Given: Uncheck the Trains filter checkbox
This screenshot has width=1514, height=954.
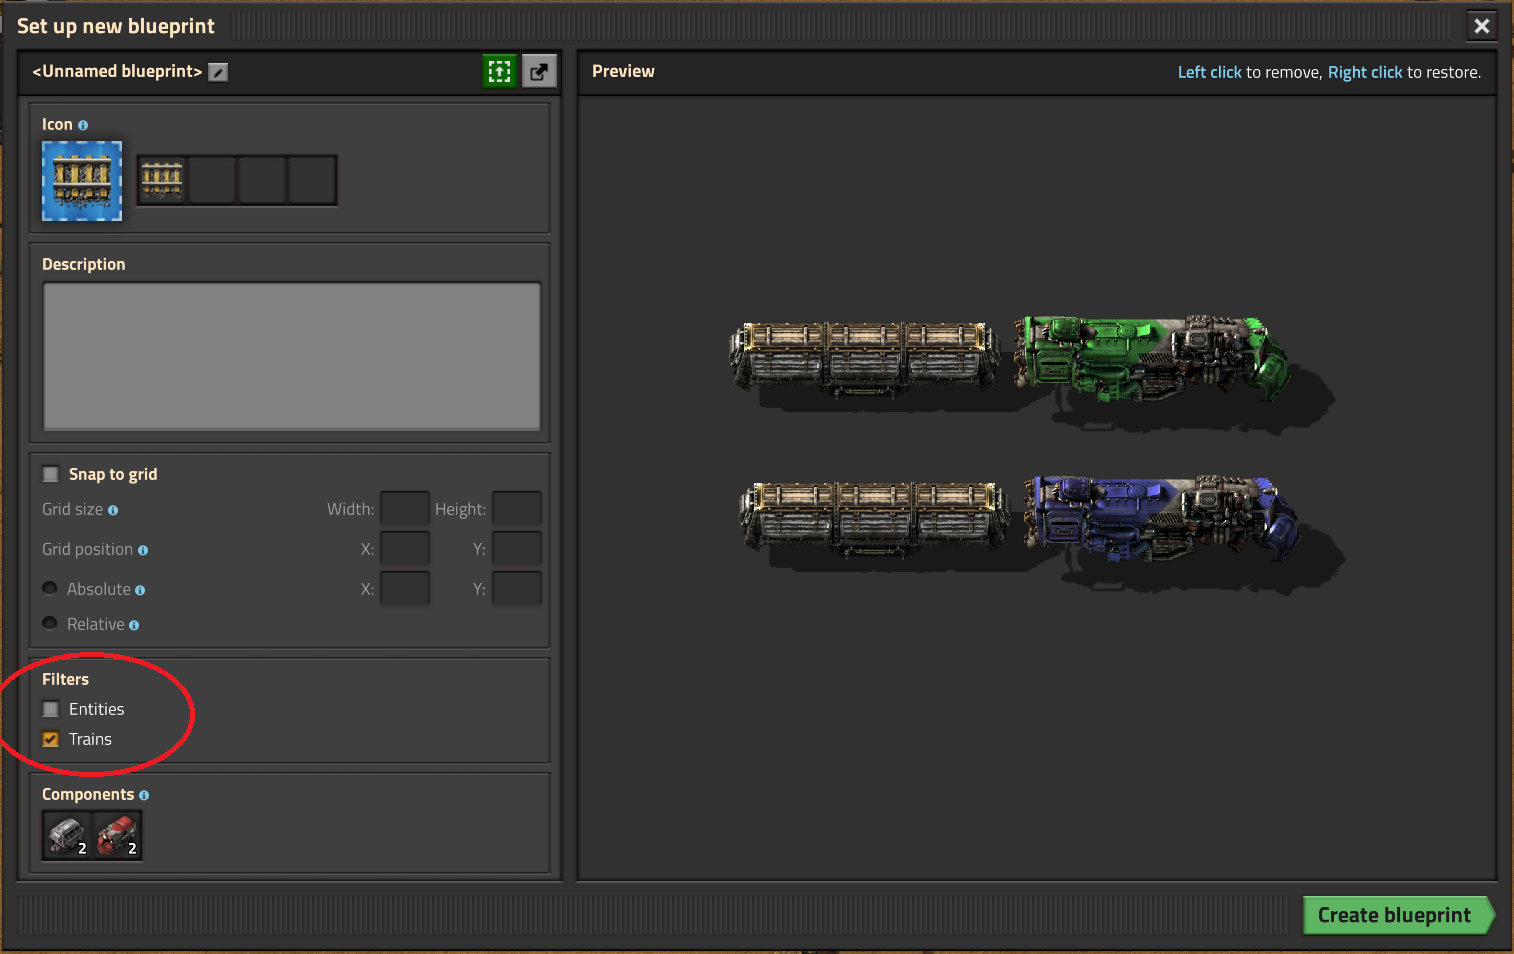Looking at the screenshot, I should tap(51, 739).
